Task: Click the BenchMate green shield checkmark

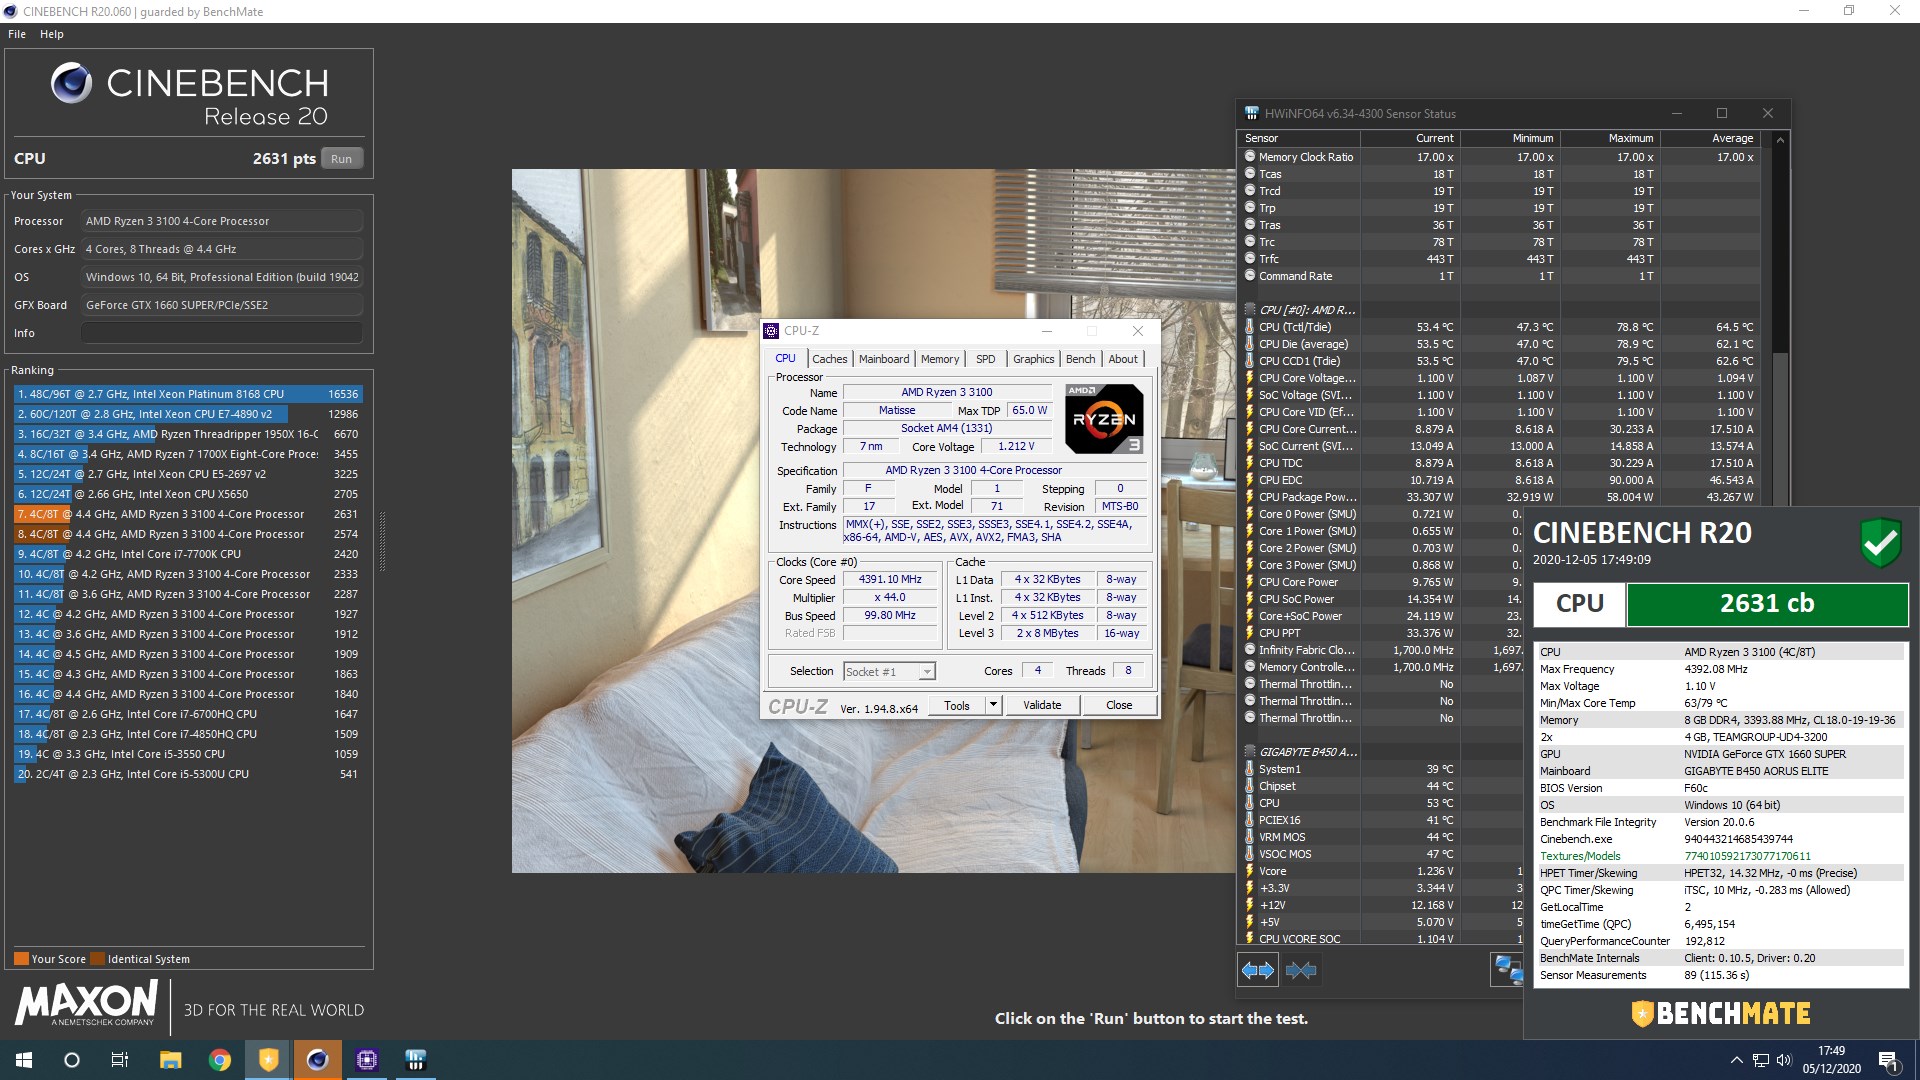Action: coord(1880,542)
